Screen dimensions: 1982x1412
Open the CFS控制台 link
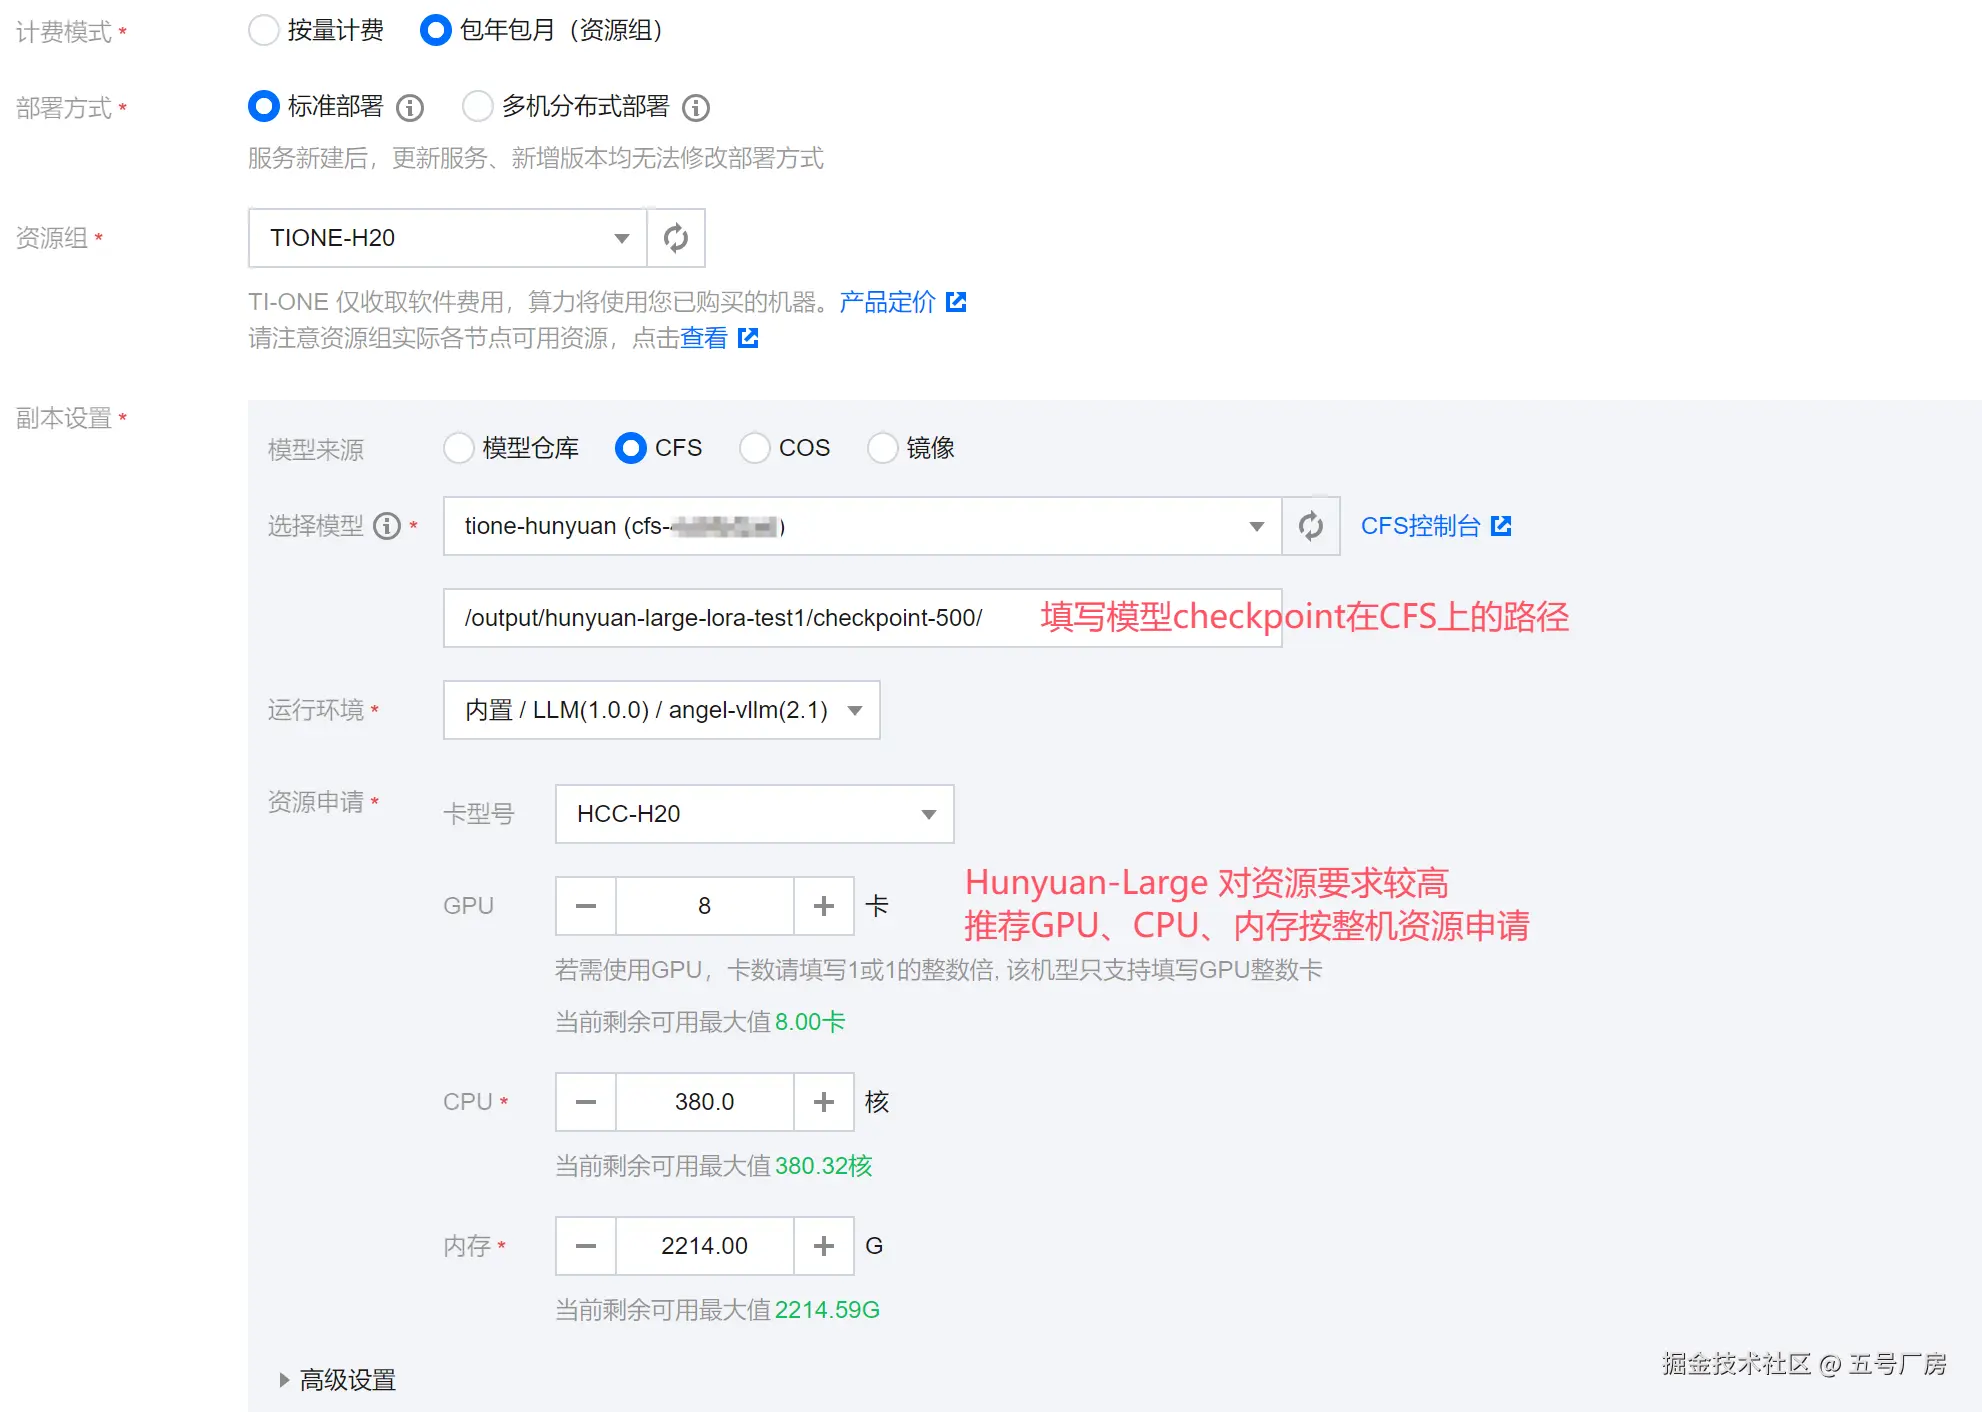[1421, 526]
